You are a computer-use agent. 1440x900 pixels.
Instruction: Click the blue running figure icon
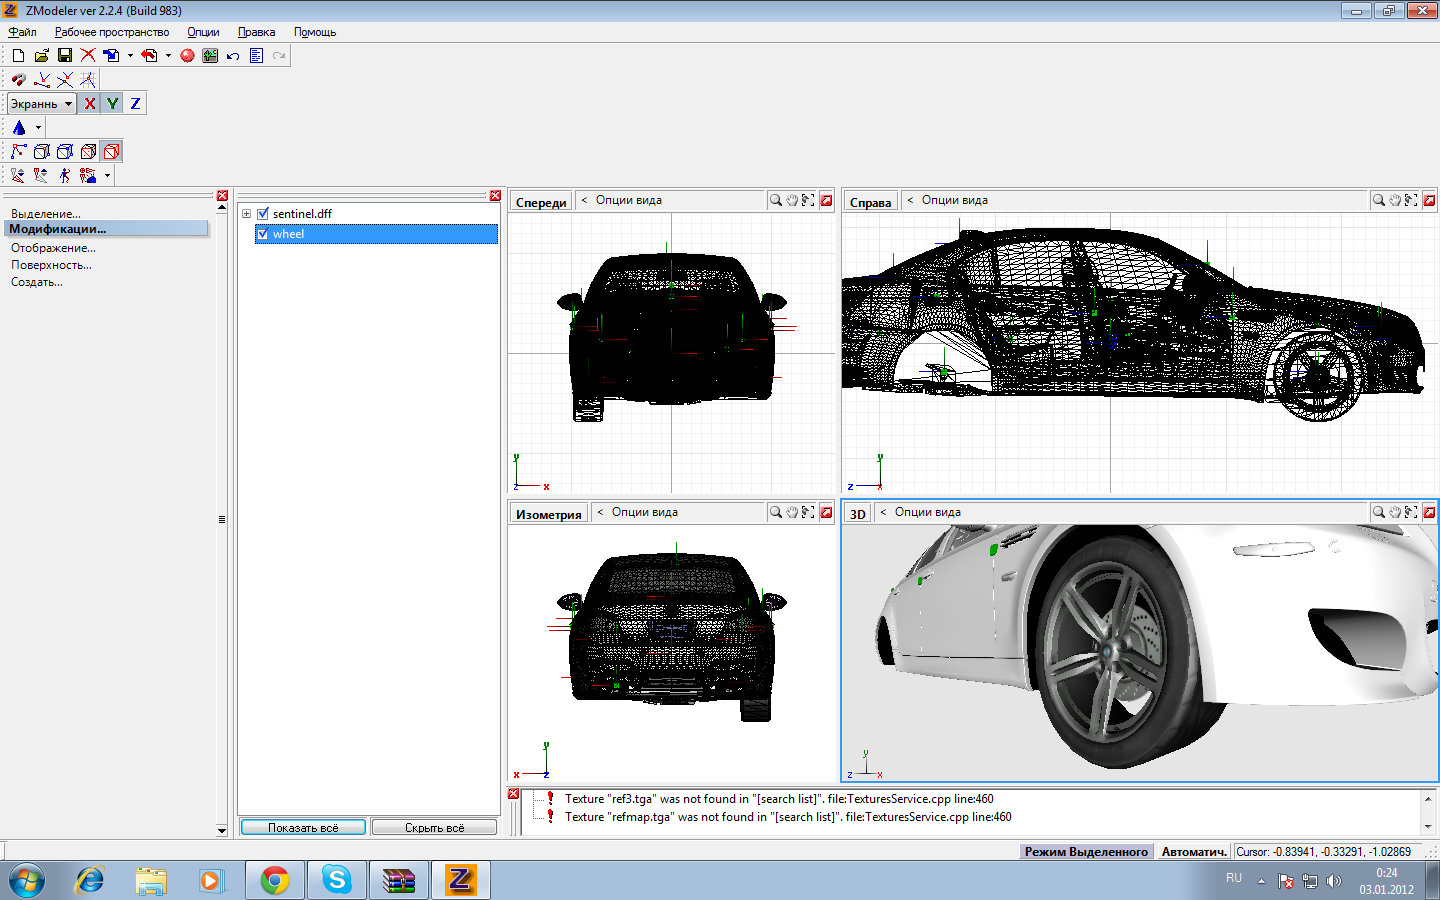[65, 176]
